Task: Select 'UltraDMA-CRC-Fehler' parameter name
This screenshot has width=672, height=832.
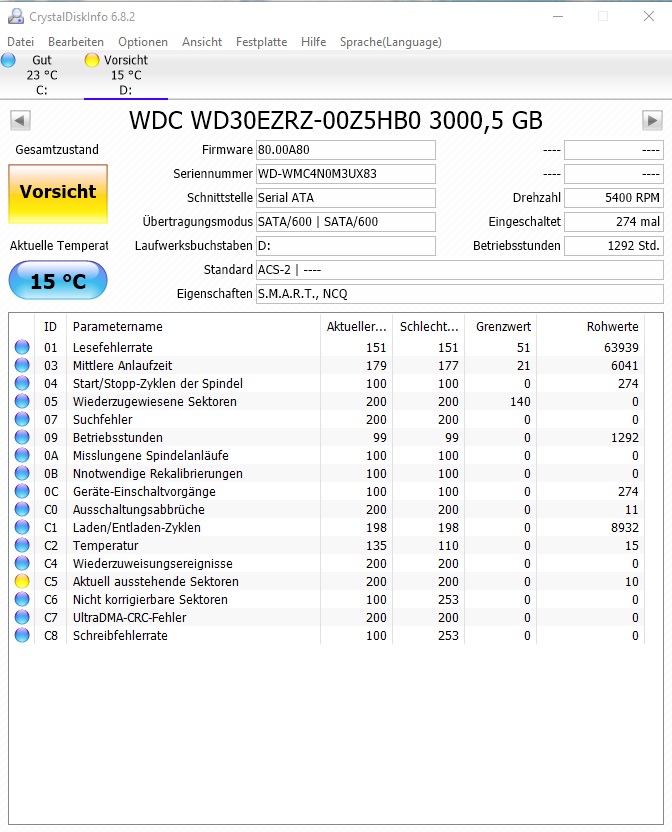Action: 130,618
